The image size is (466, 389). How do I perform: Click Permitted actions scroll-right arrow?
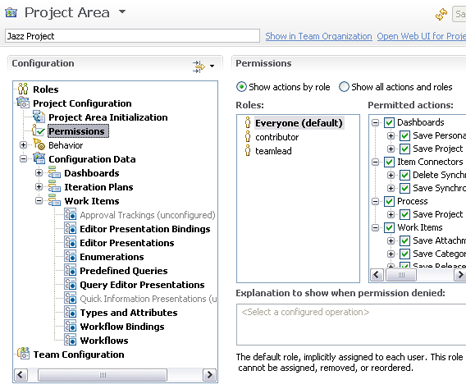click(x=460, y=275)
